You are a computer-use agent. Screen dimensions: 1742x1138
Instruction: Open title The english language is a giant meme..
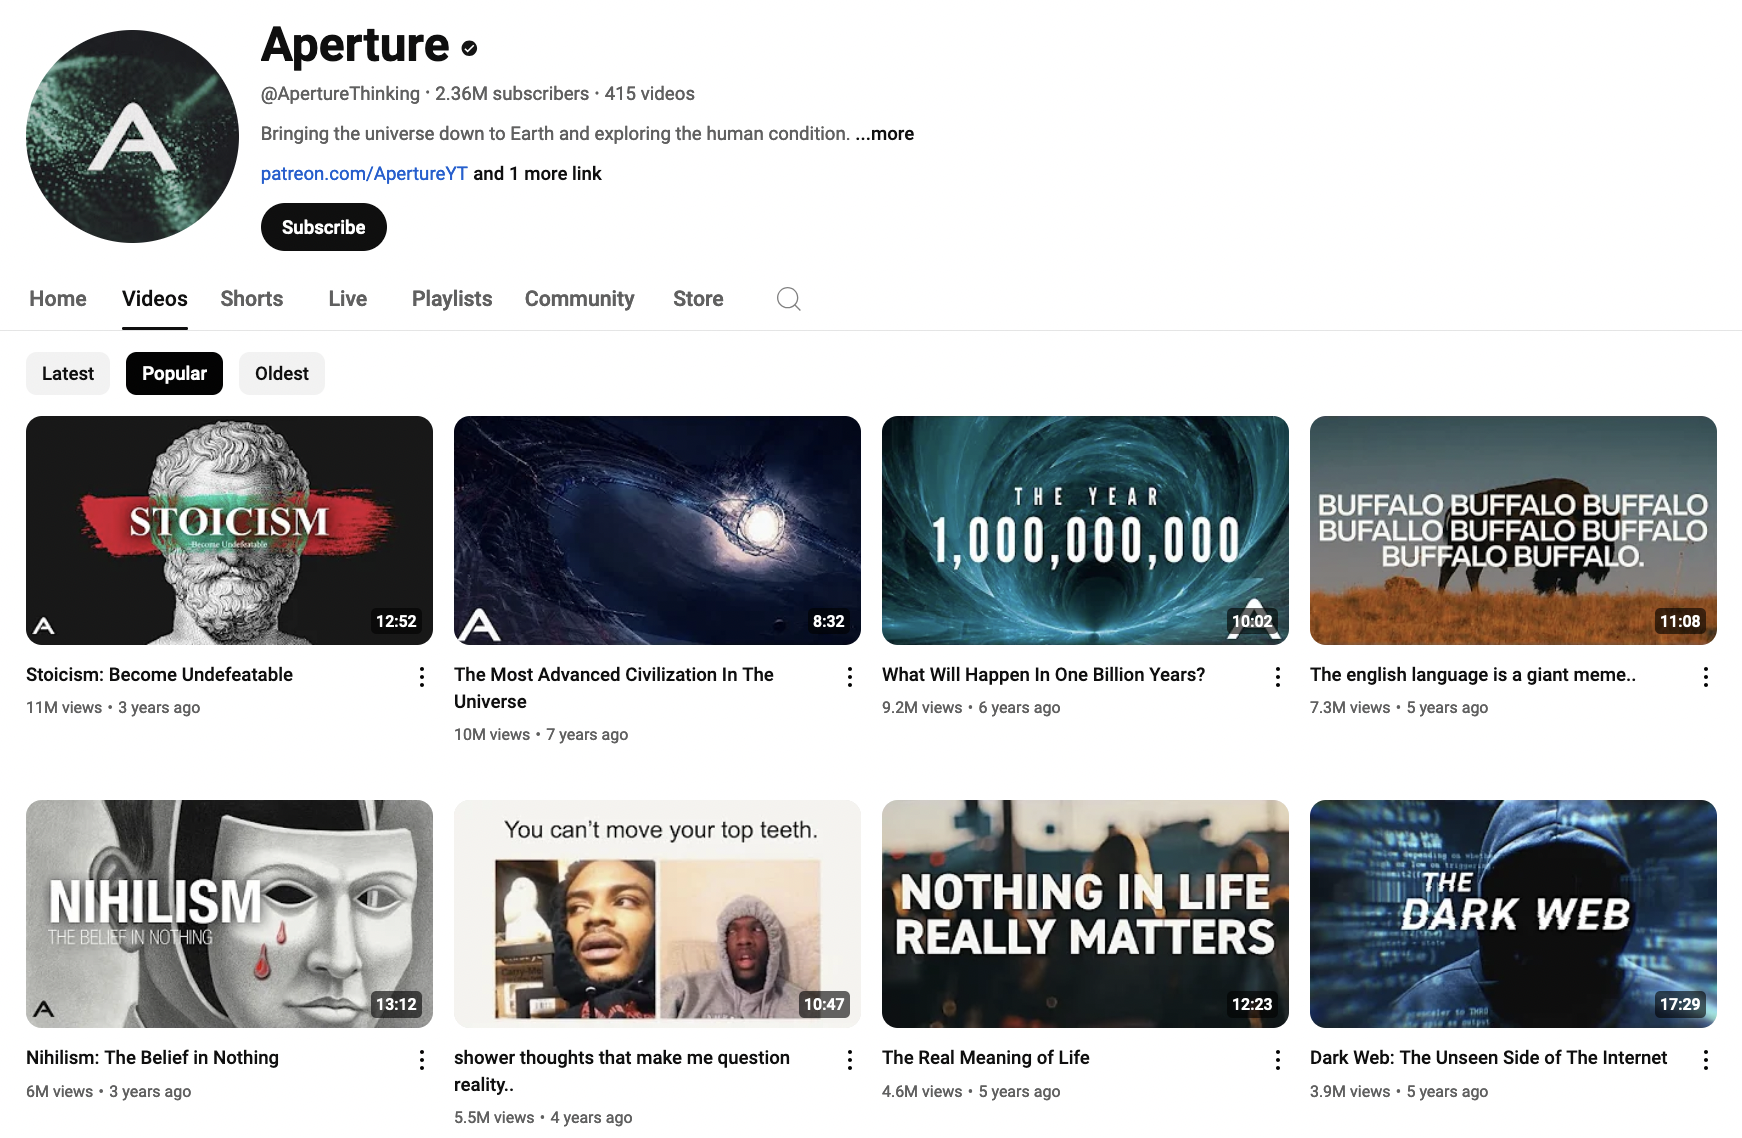pos(1473,675)
